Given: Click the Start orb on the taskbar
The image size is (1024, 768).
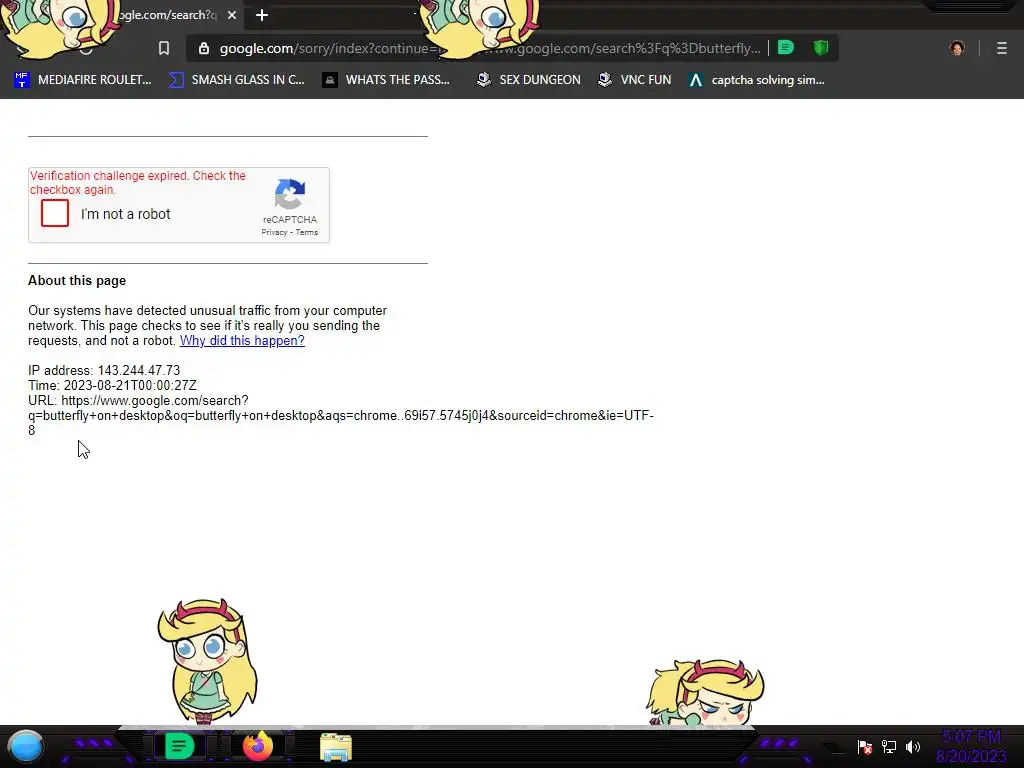Looking at the screenshot, I should [25, 746].
